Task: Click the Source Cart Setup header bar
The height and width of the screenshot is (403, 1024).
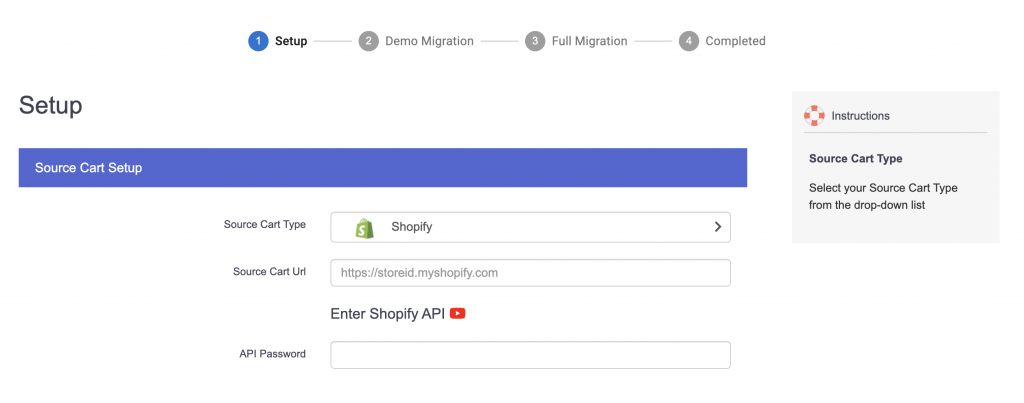Action: click(383, 168)
